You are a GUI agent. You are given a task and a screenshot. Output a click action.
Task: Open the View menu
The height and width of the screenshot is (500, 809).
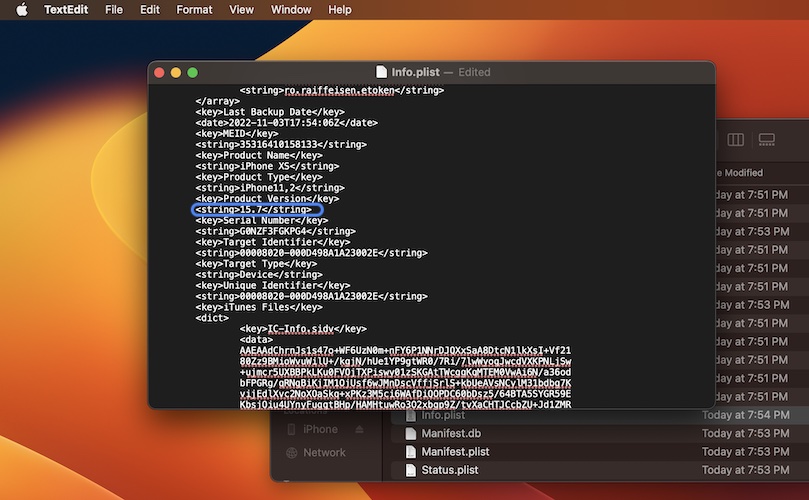[241, 9]
